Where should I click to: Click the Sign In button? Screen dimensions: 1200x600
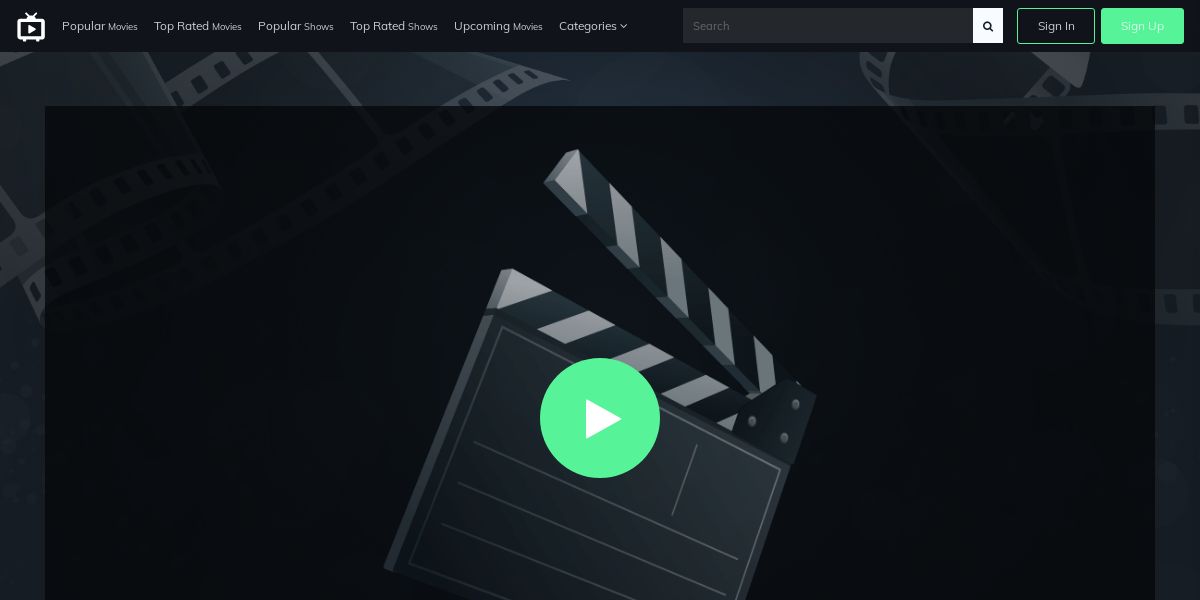(x=1056, y=26)
